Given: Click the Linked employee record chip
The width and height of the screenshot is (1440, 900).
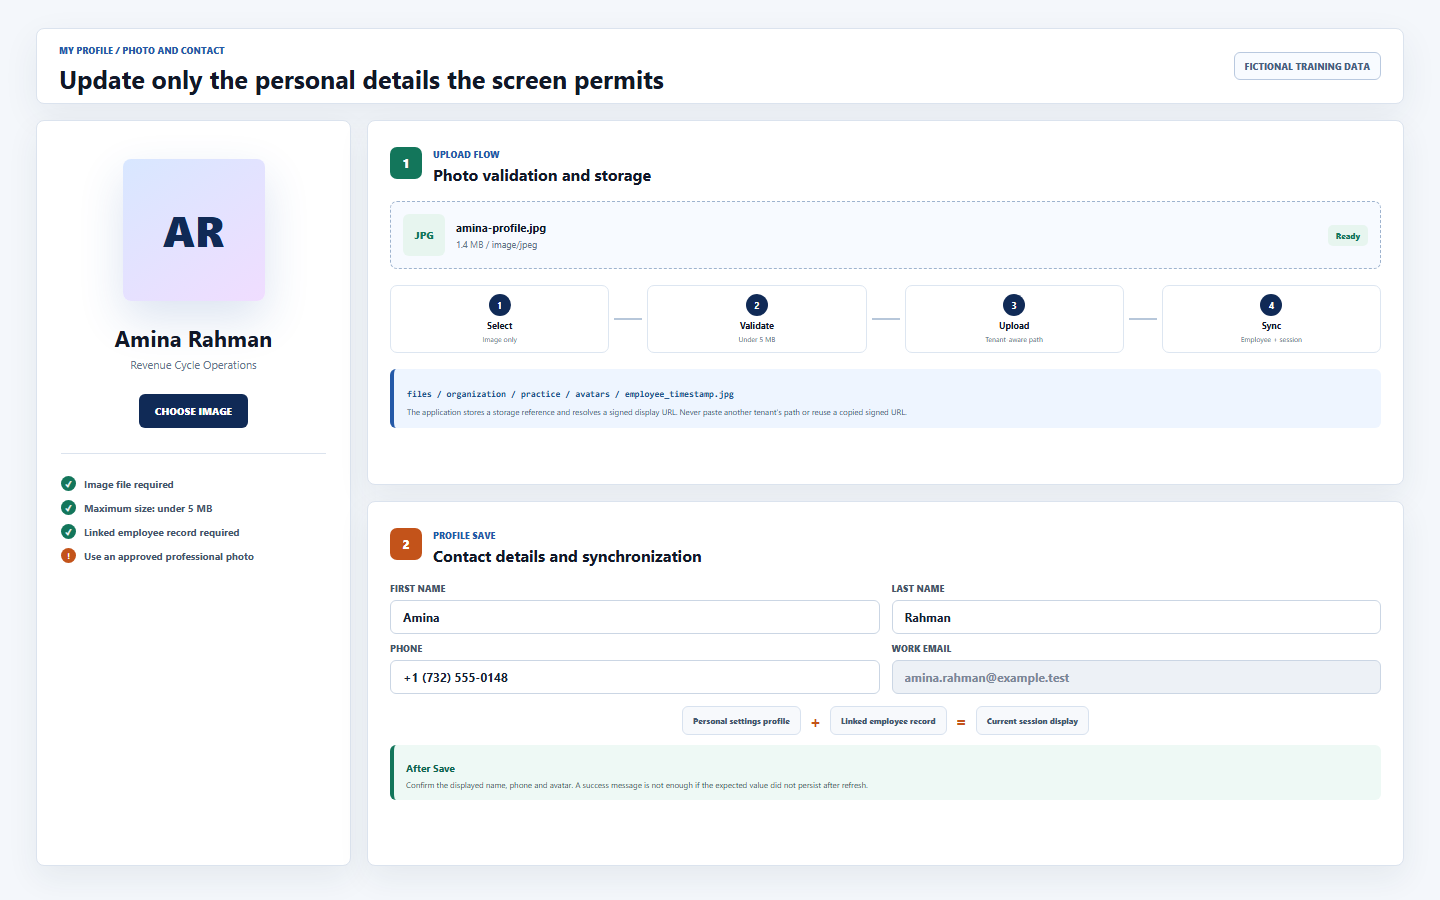Looking at the screenshot, I should 888,721.
